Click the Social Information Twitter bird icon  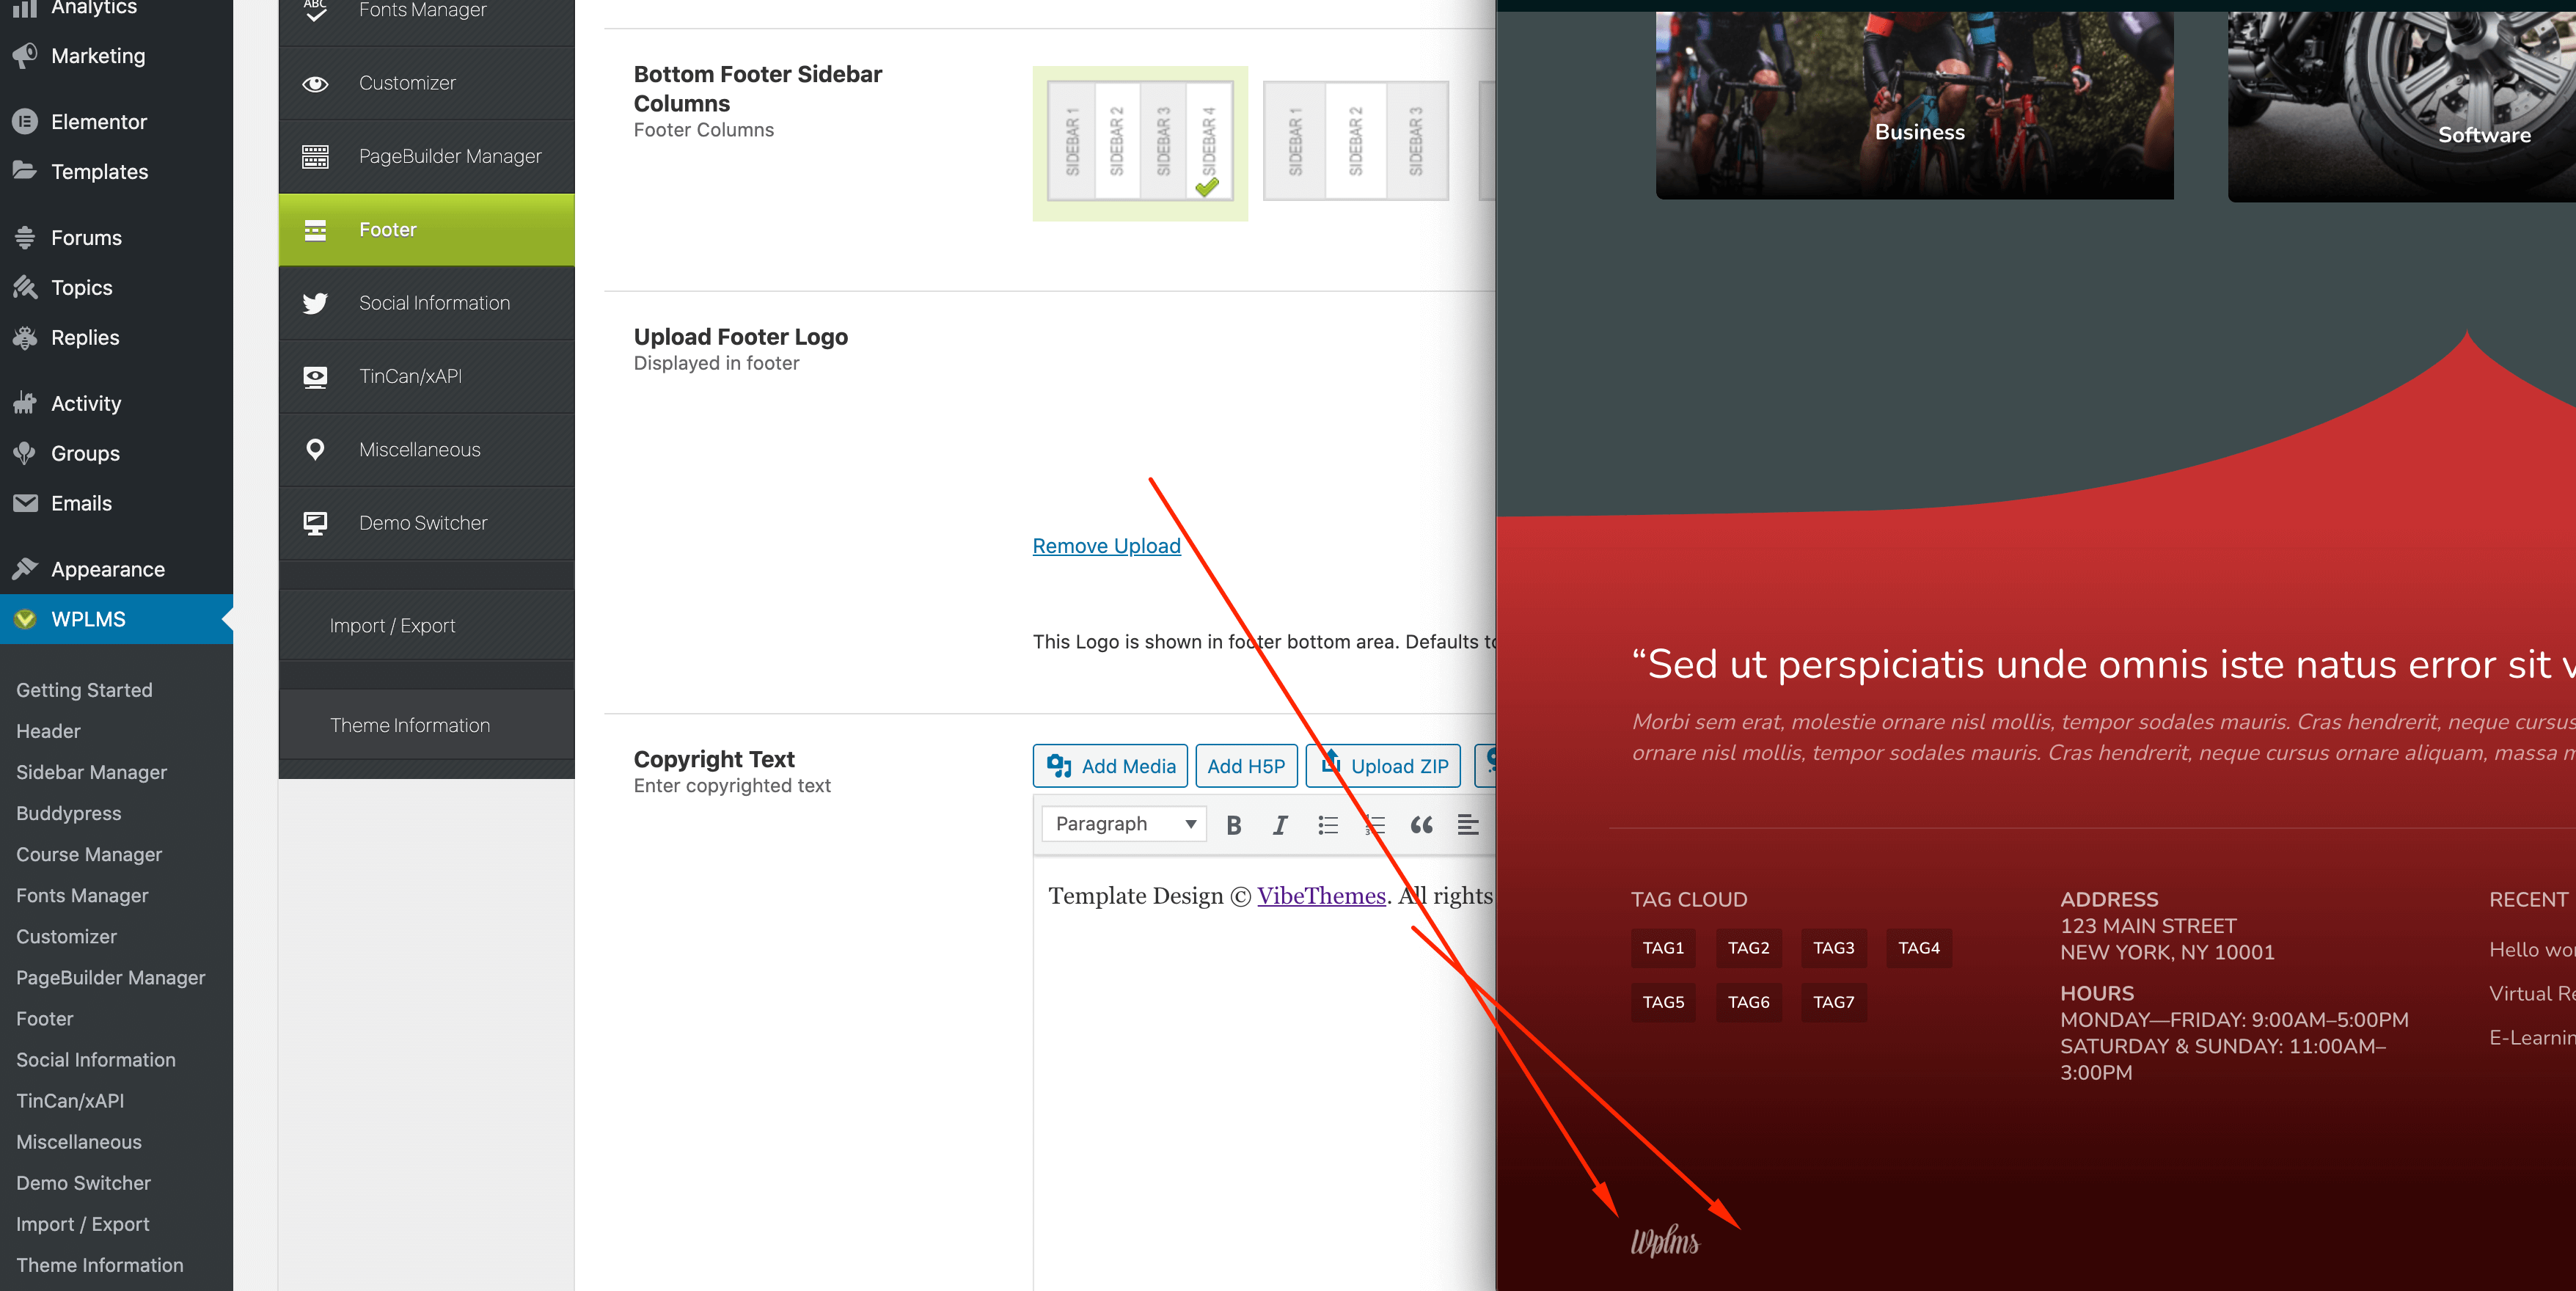[x=315, y=303]
